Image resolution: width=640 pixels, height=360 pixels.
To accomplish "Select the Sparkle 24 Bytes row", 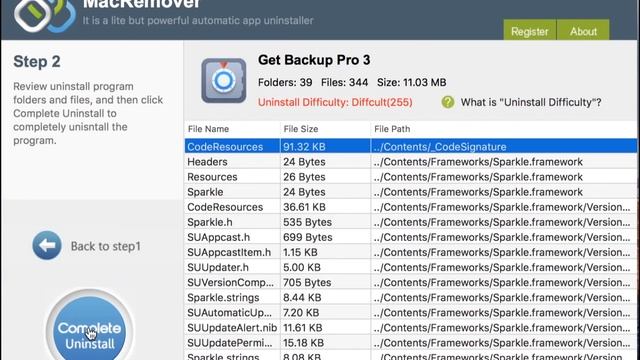I will click(411, 192).
